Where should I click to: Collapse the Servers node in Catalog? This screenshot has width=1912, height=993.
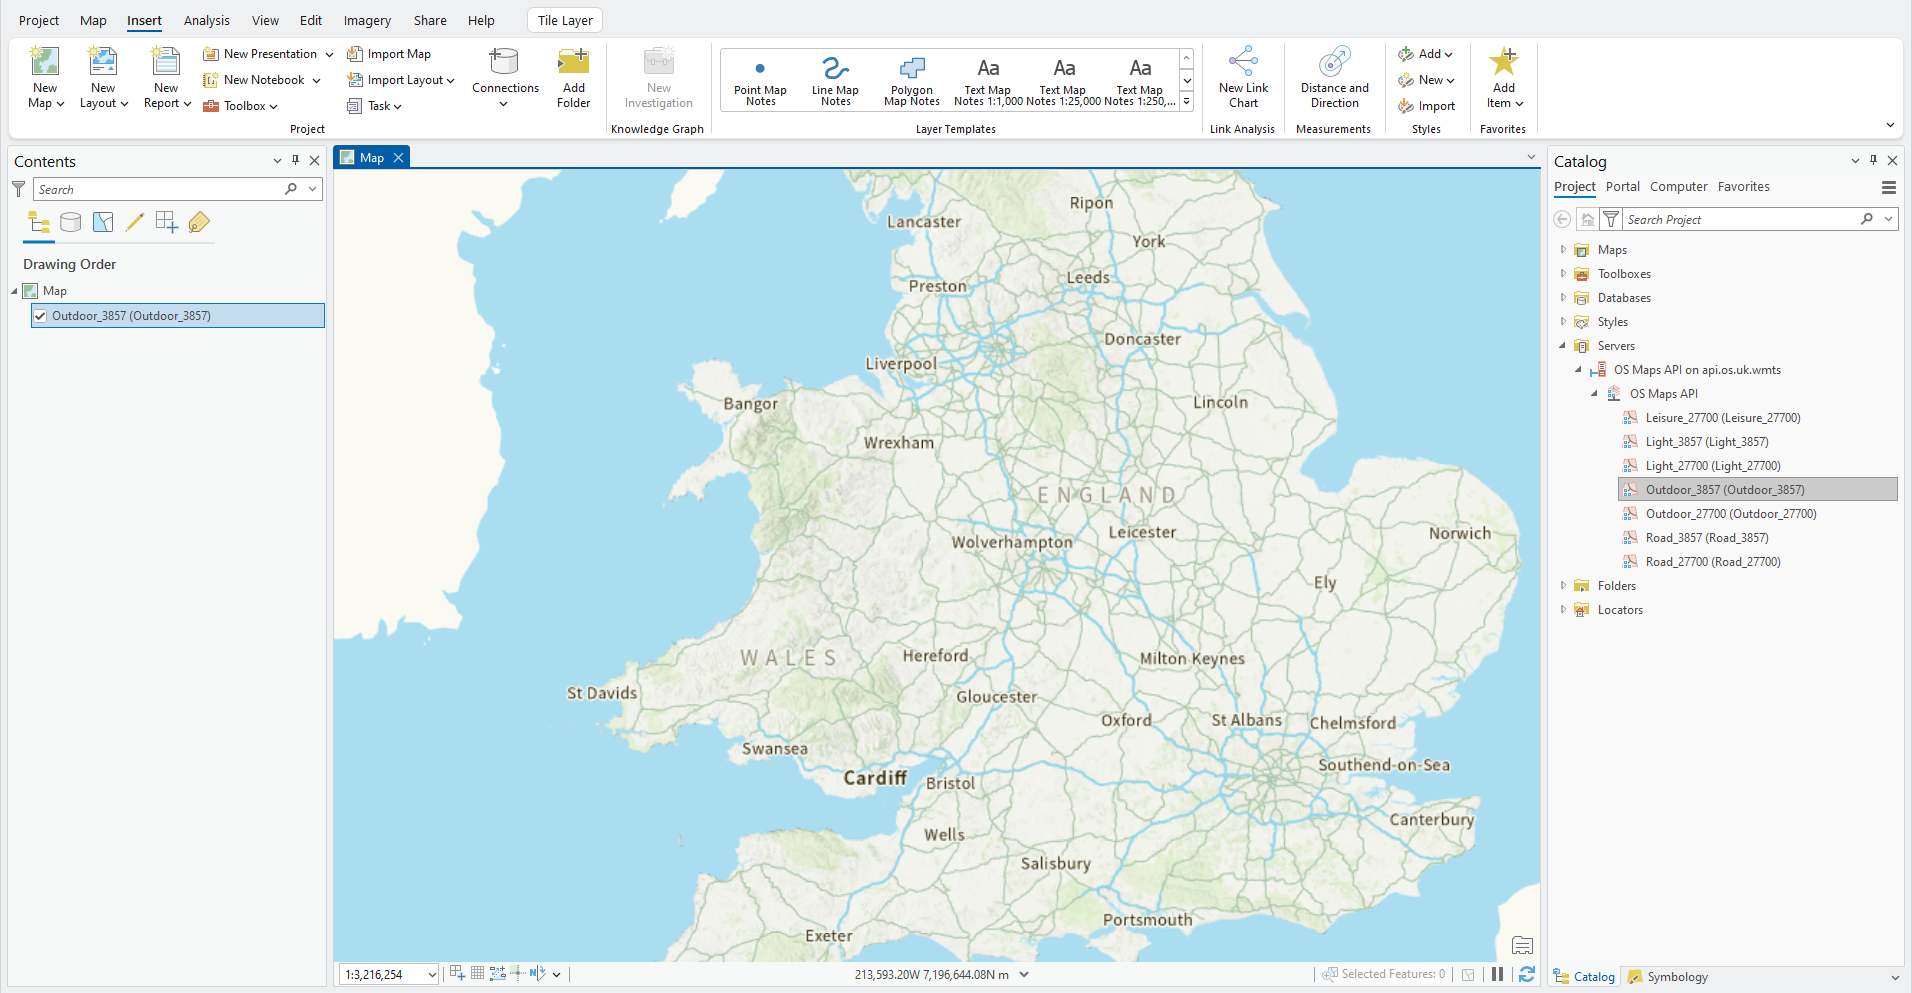click(1563, 346)
